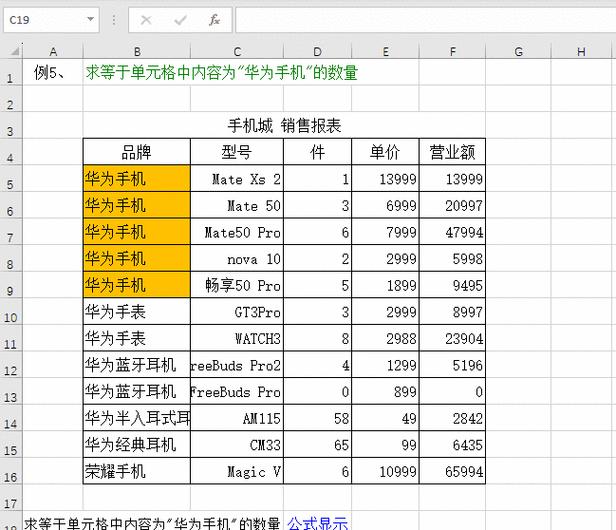Click the unit price 13999 cell in column E

385,178
